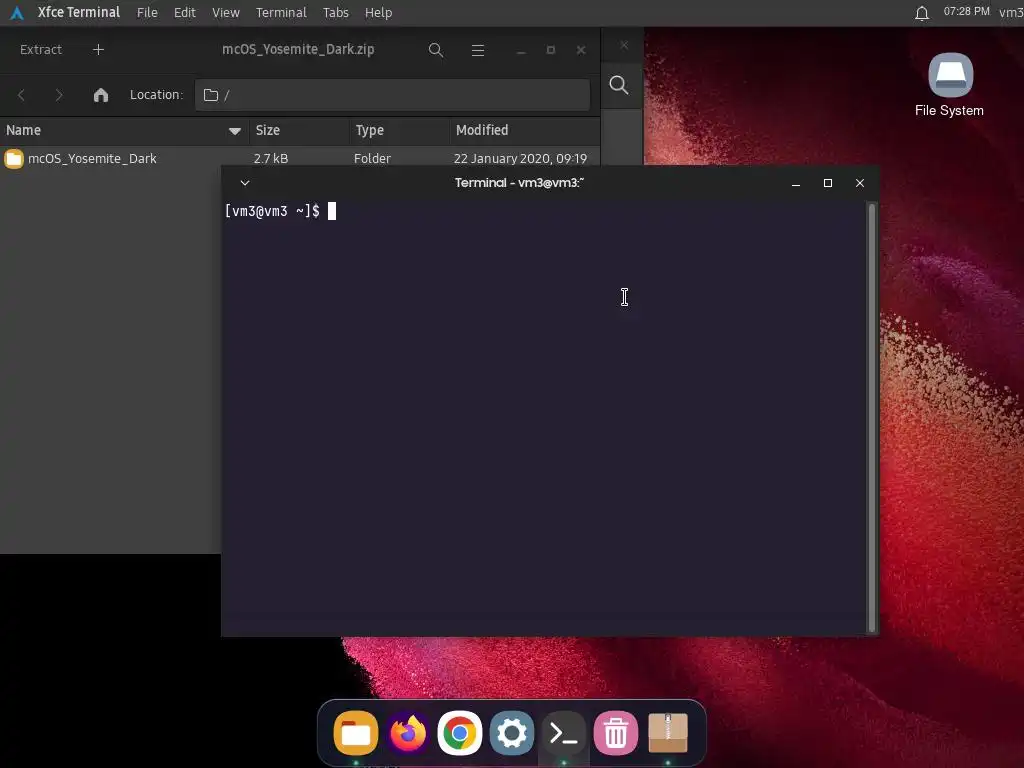This screenshot has width=1024, height=768.
Task: Open the terminal window's dropdown chevron menu
Action: tap(245, 183)
